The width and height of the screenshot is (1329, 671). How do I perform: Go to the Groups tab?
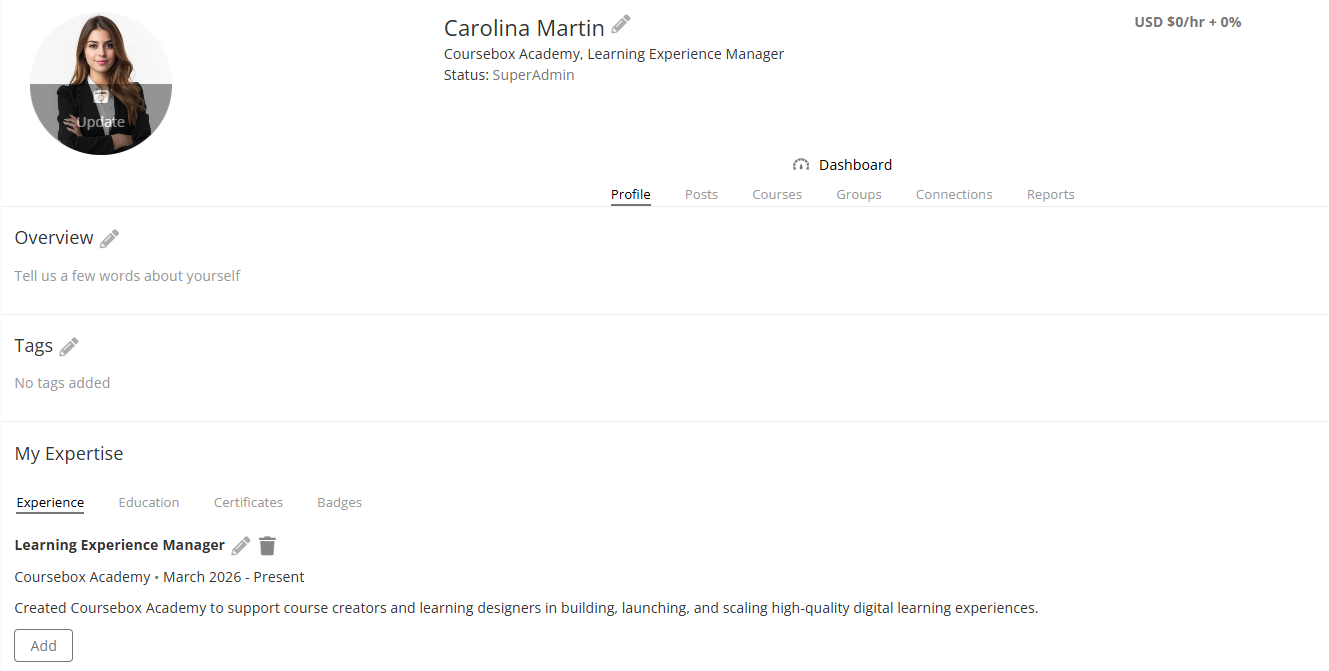tap(859, 195)
